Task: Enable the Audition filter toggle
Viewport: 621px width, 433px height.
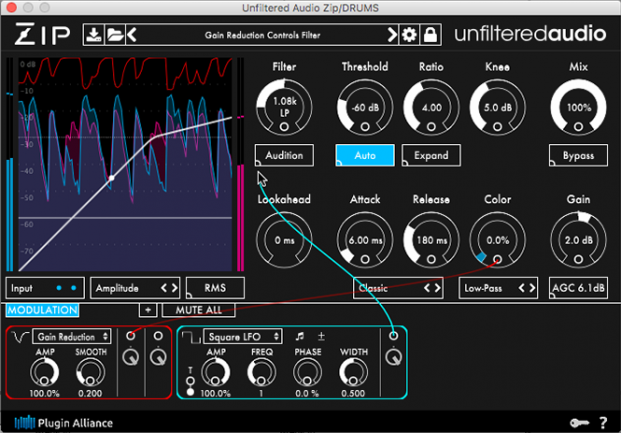Action: [x=284, y=156]
